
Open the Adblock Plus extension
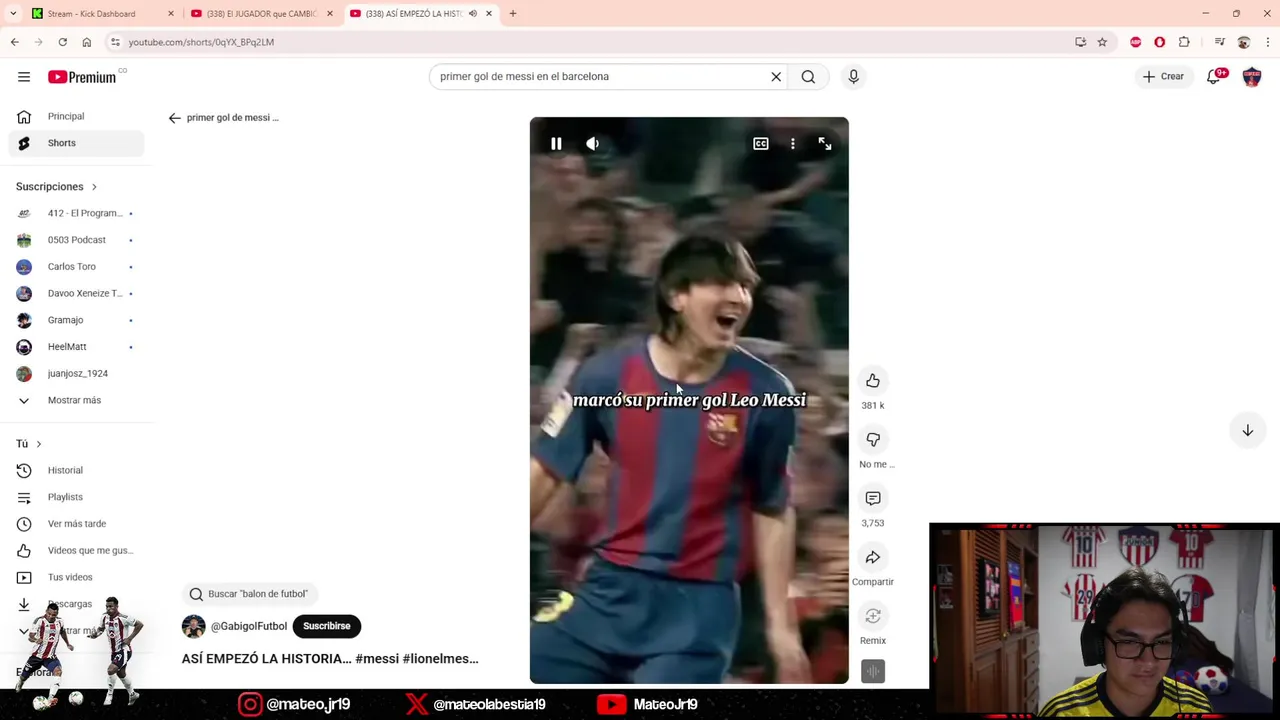[x=1135, y=42]
